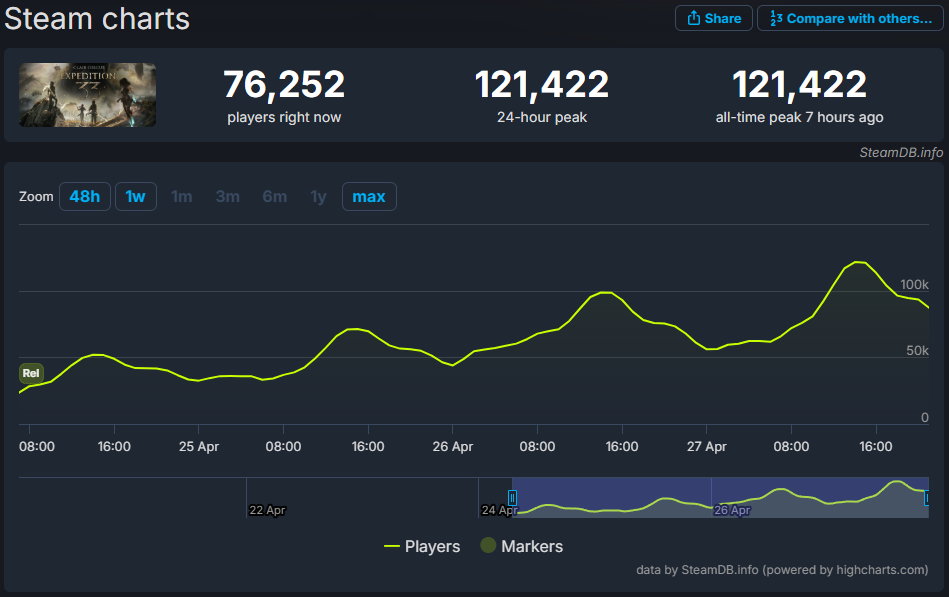The image size is (949, 597).
Task: Click the 22 Apr navigator area
Action: 267,510
